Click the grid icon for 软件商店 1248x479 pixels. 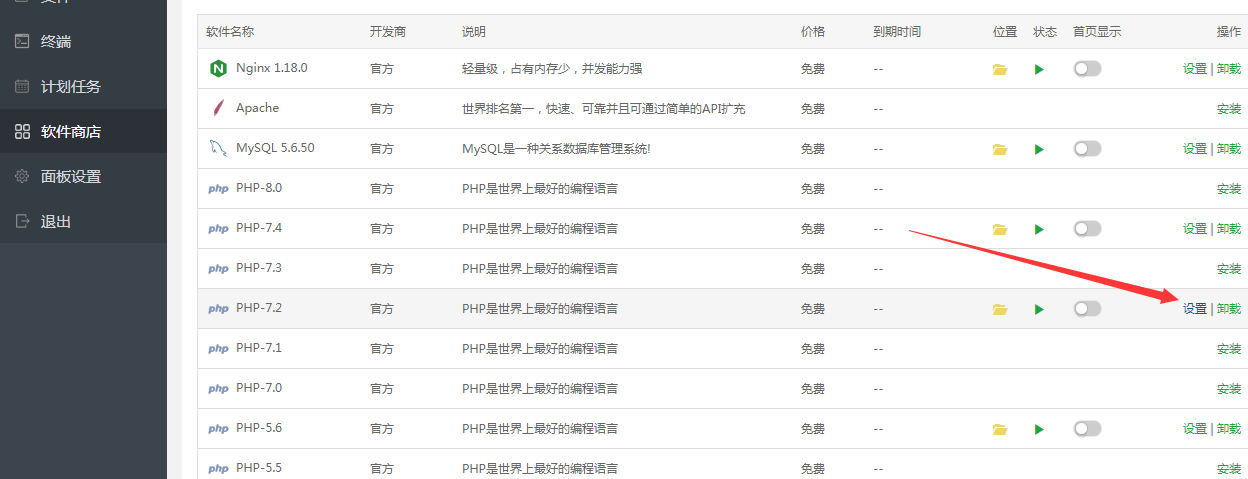[22, 131]
